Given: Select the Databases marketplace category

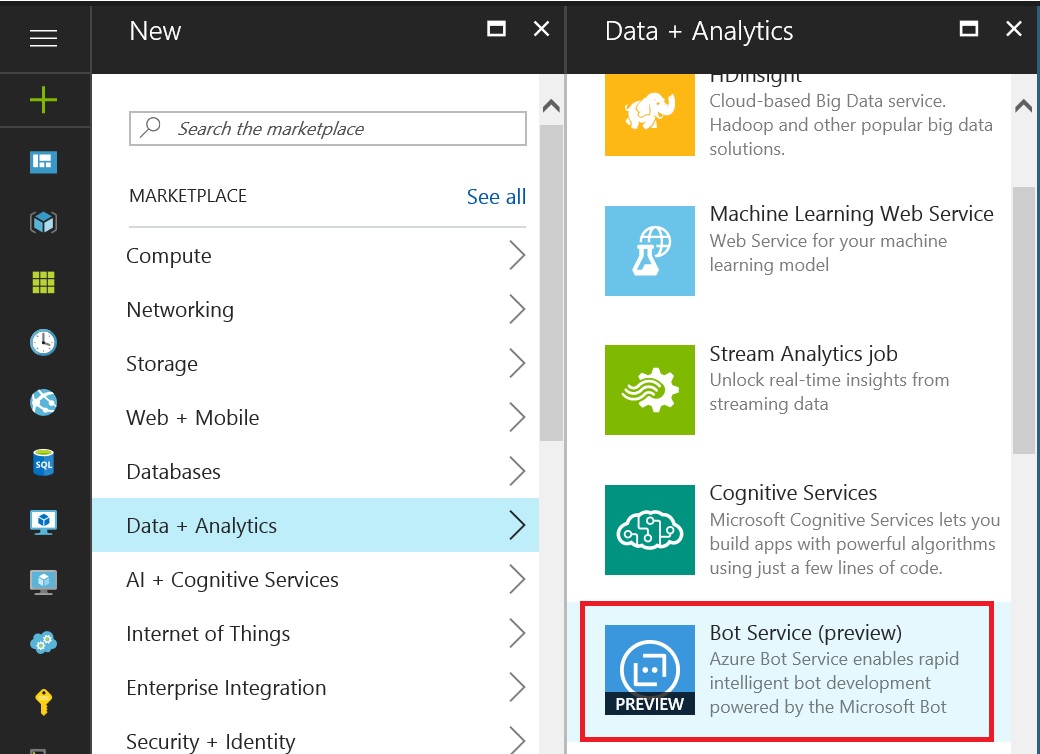Looking at the screenshot, I should coord(316,471).
